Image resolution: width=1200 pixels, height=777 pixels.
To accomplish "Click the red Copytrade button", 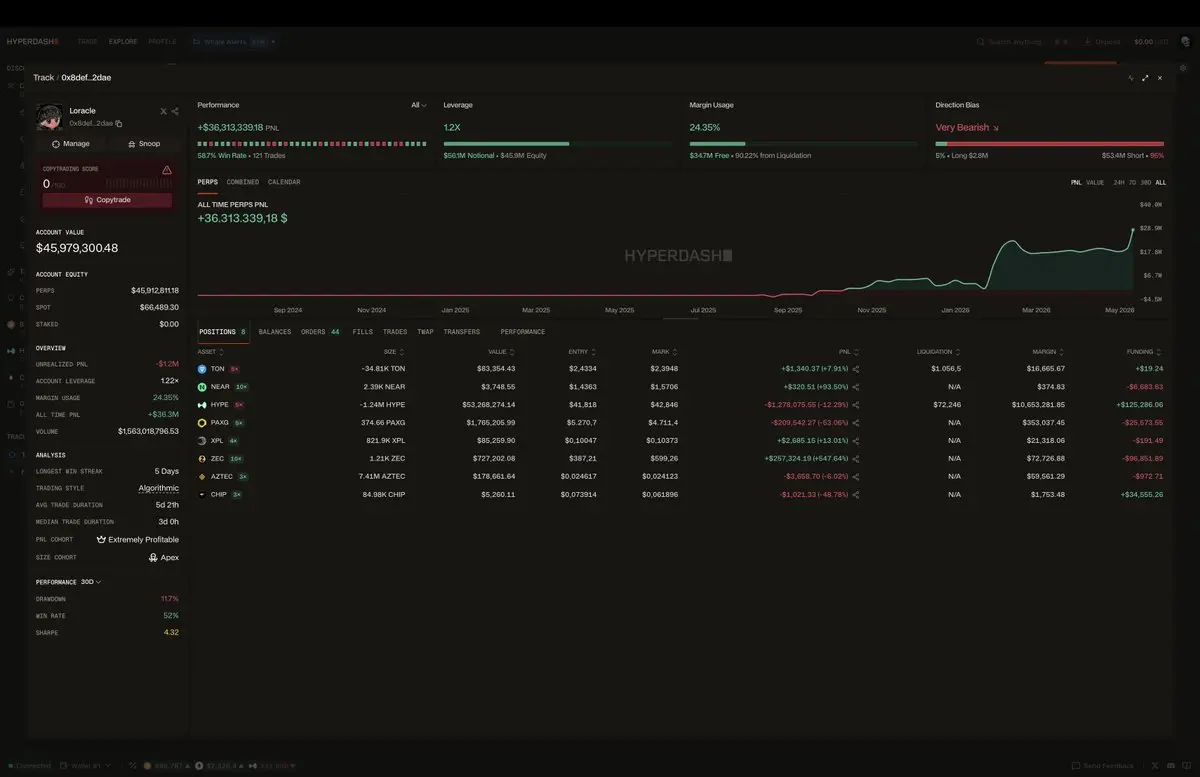I will click(x=107, y=200).
